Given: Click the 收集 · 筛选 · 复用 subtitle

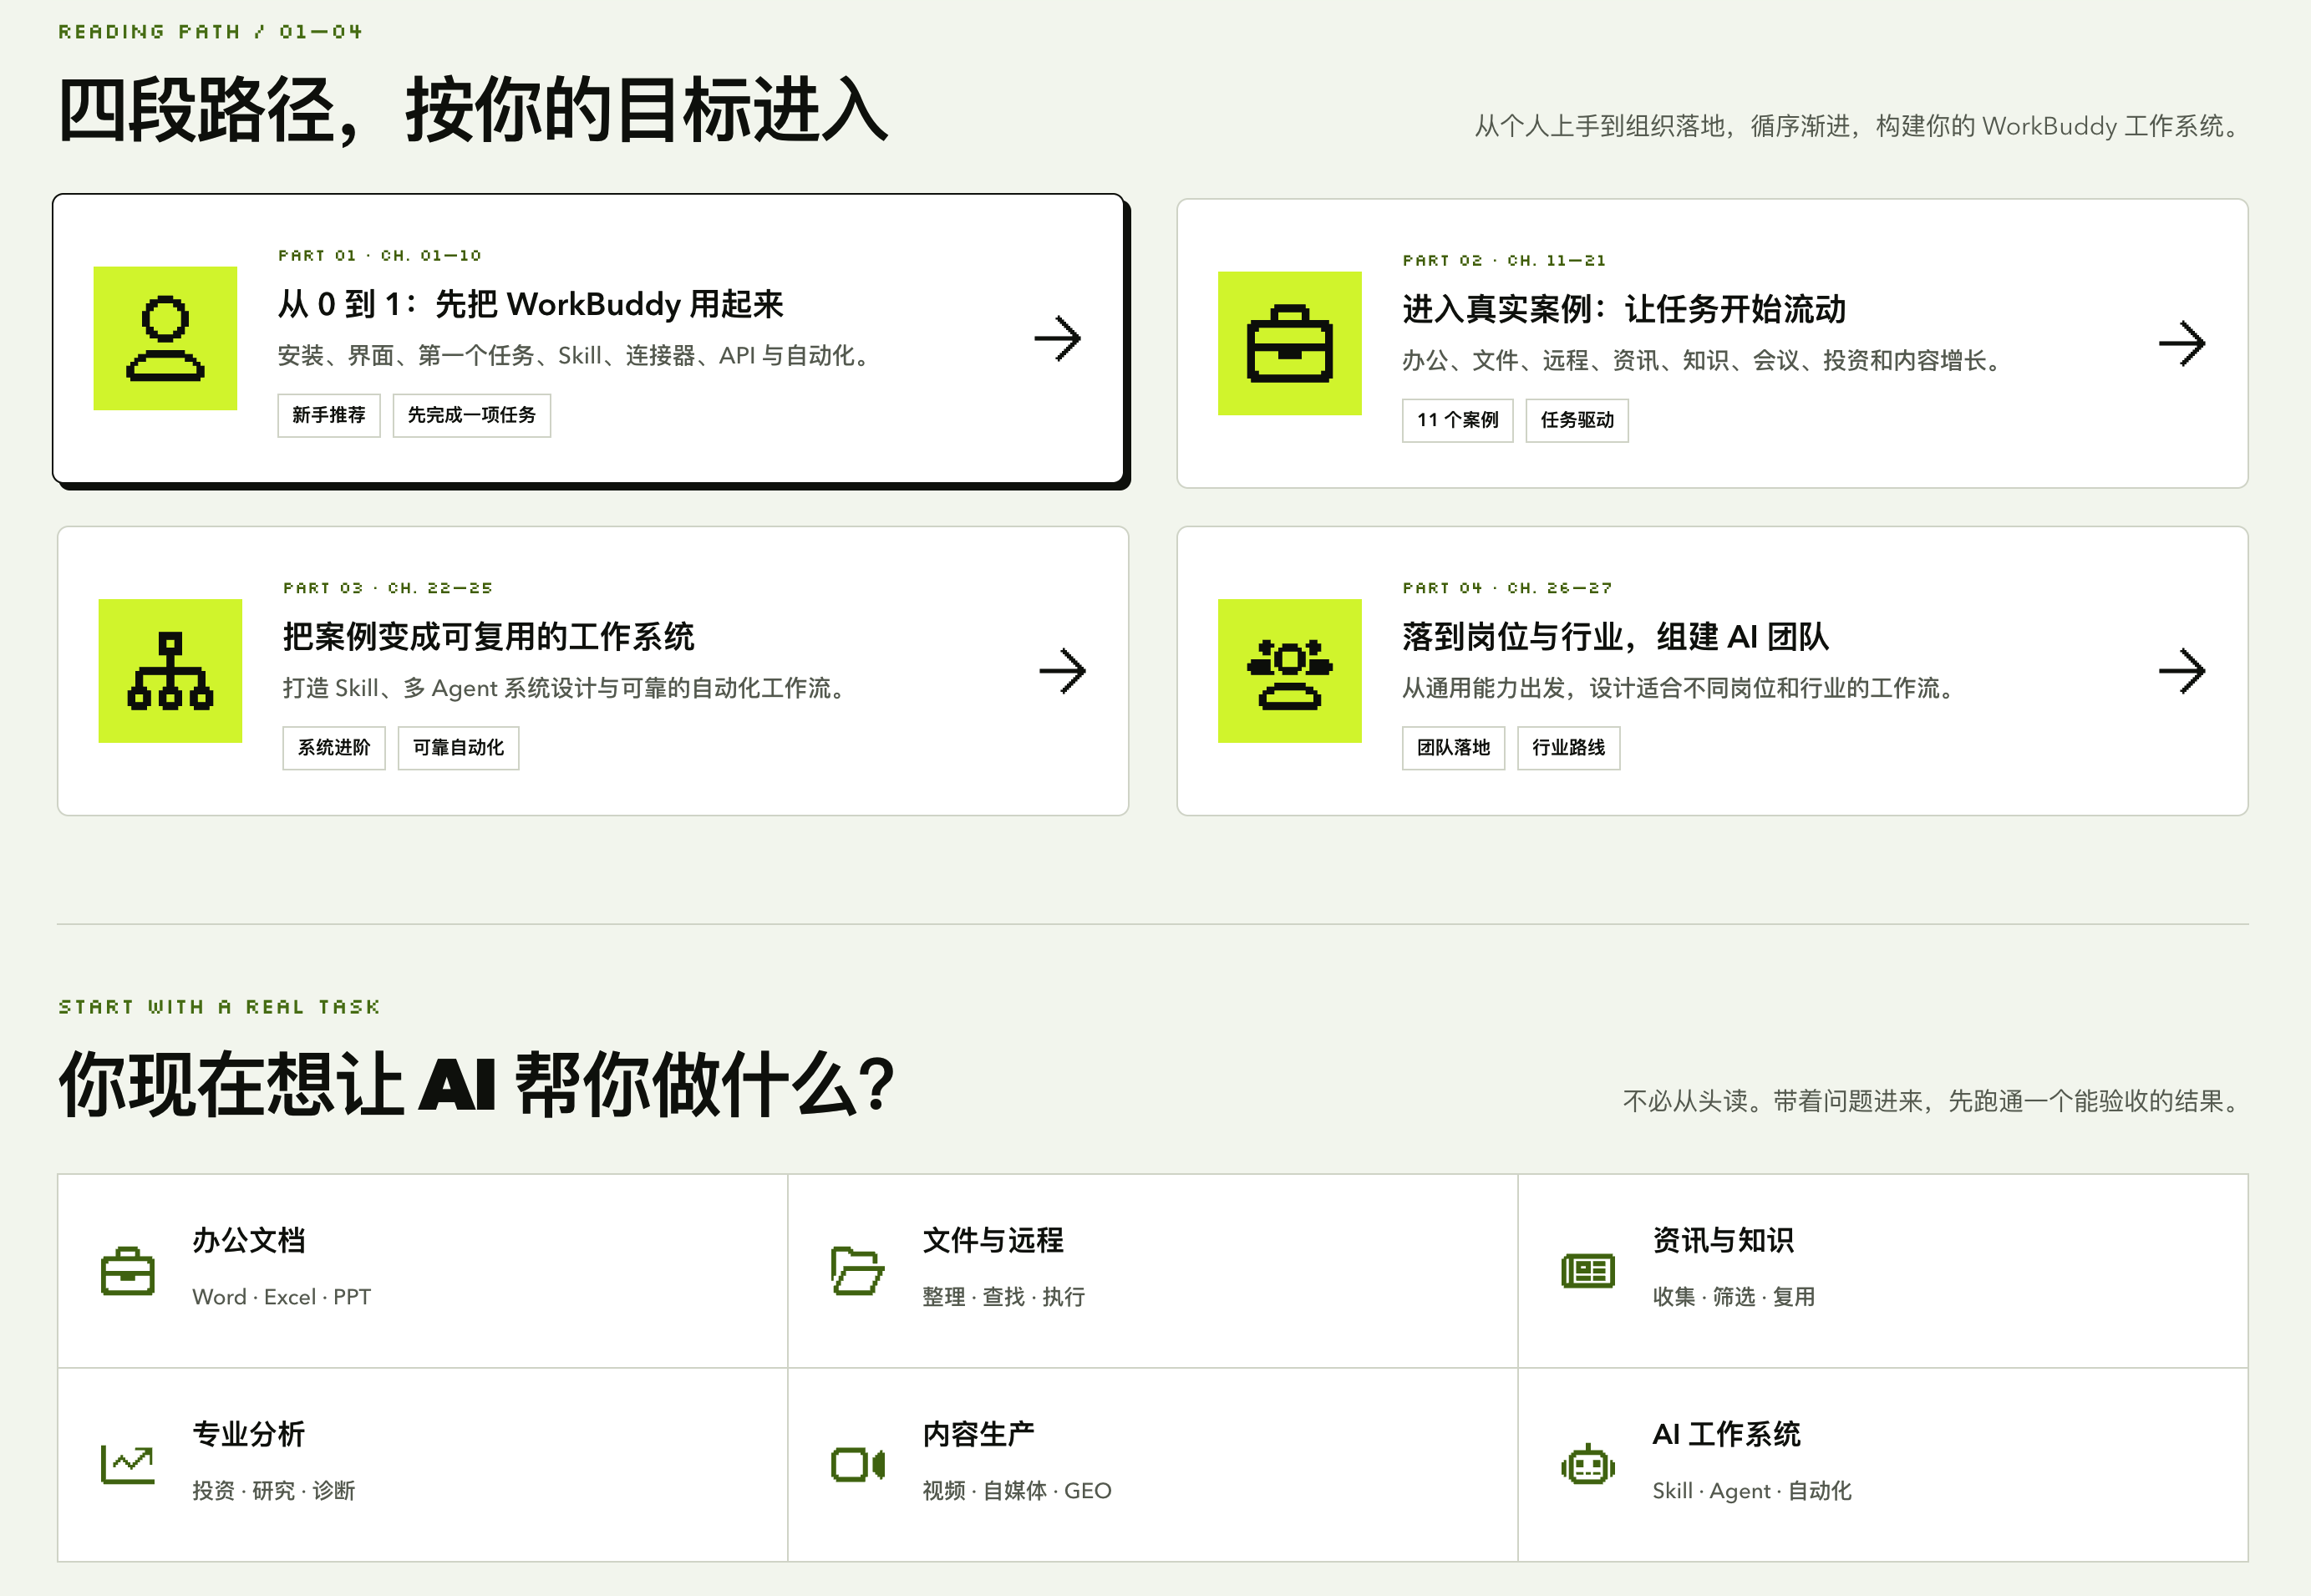Looking at the screenshot, I should (1733, 1297).
